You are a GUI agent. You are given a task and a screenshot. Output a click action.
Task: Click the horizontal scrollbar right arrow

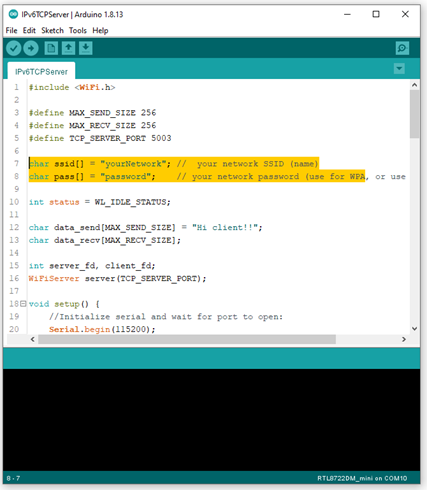(x=404, y=339)
